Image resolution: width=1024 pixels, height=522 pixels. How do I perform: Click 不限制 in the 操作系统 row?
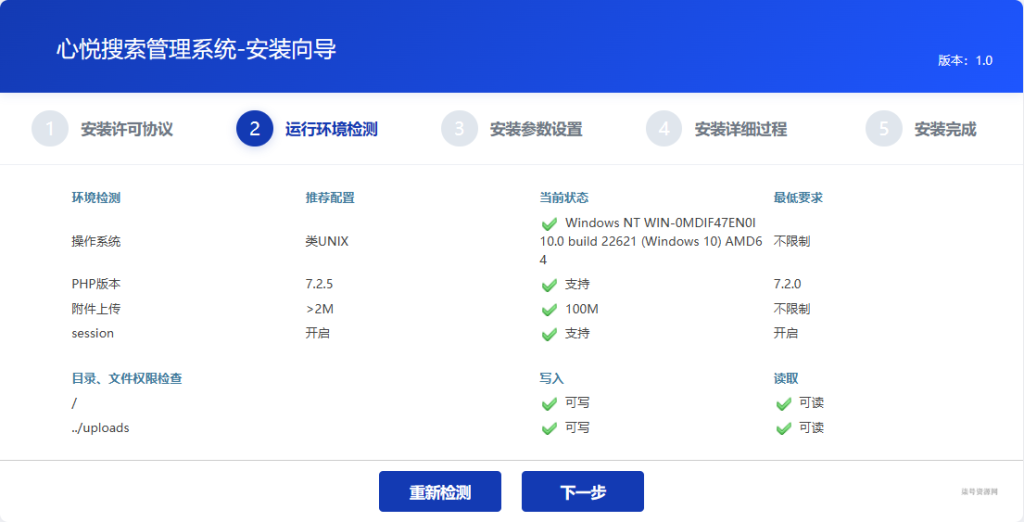(x=792, y=241)
